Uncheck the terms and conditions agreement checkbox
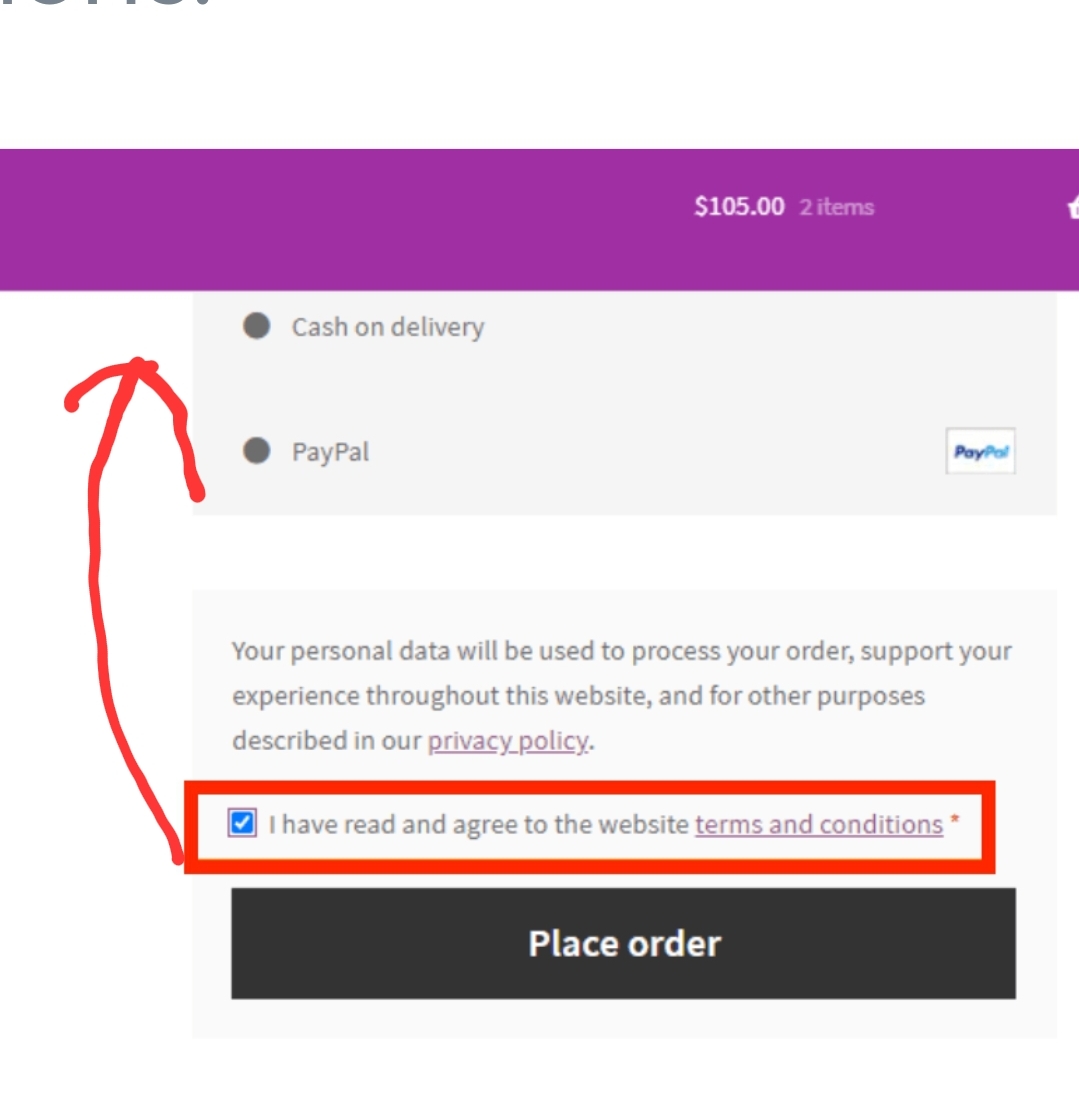Screen dimensions: 1079x1117 click(x=241, y=824)
